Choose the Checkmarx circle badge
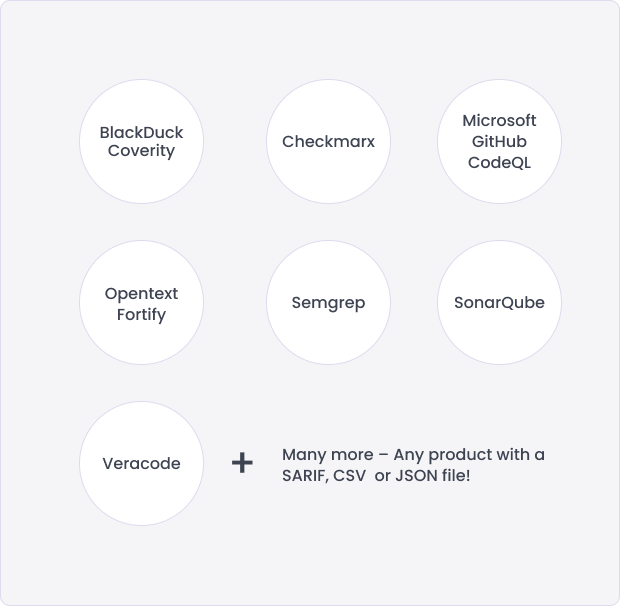 (x=328, y=142)
